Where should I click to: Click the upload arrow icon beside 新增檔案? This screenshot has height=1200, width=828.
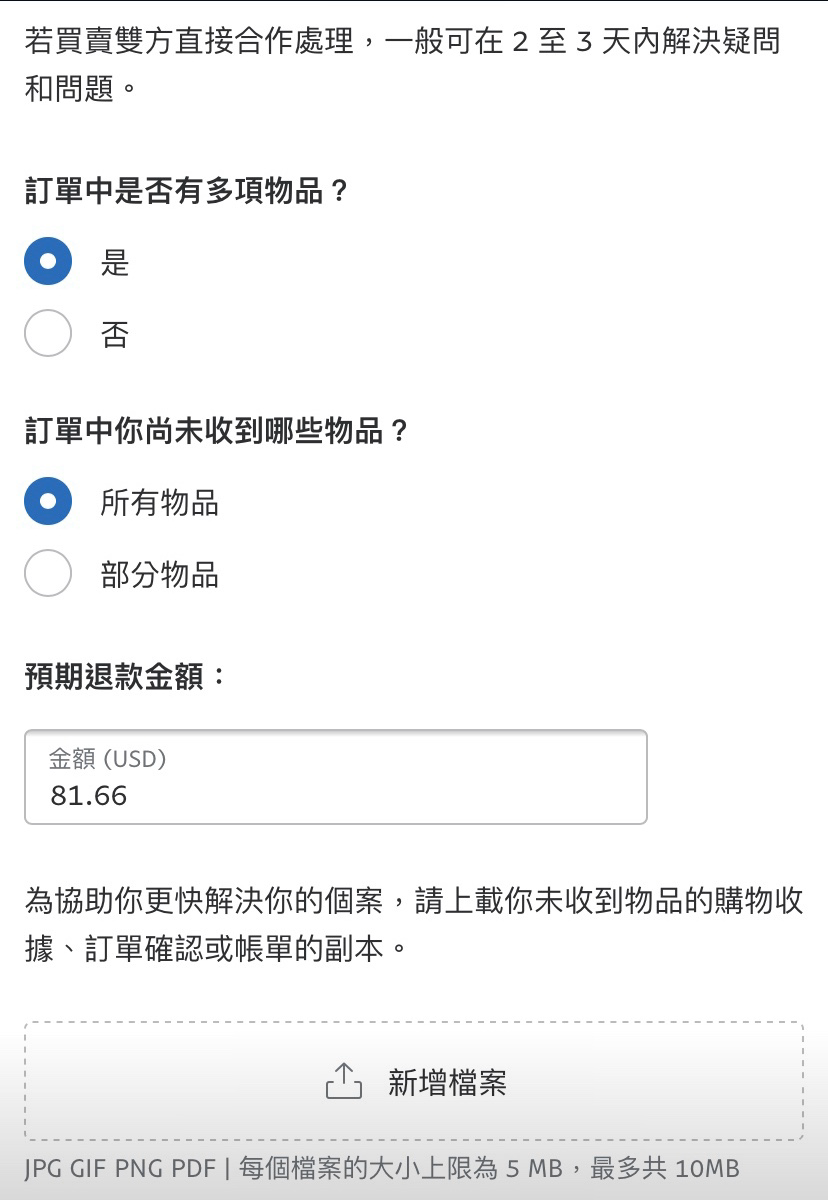344,1082
